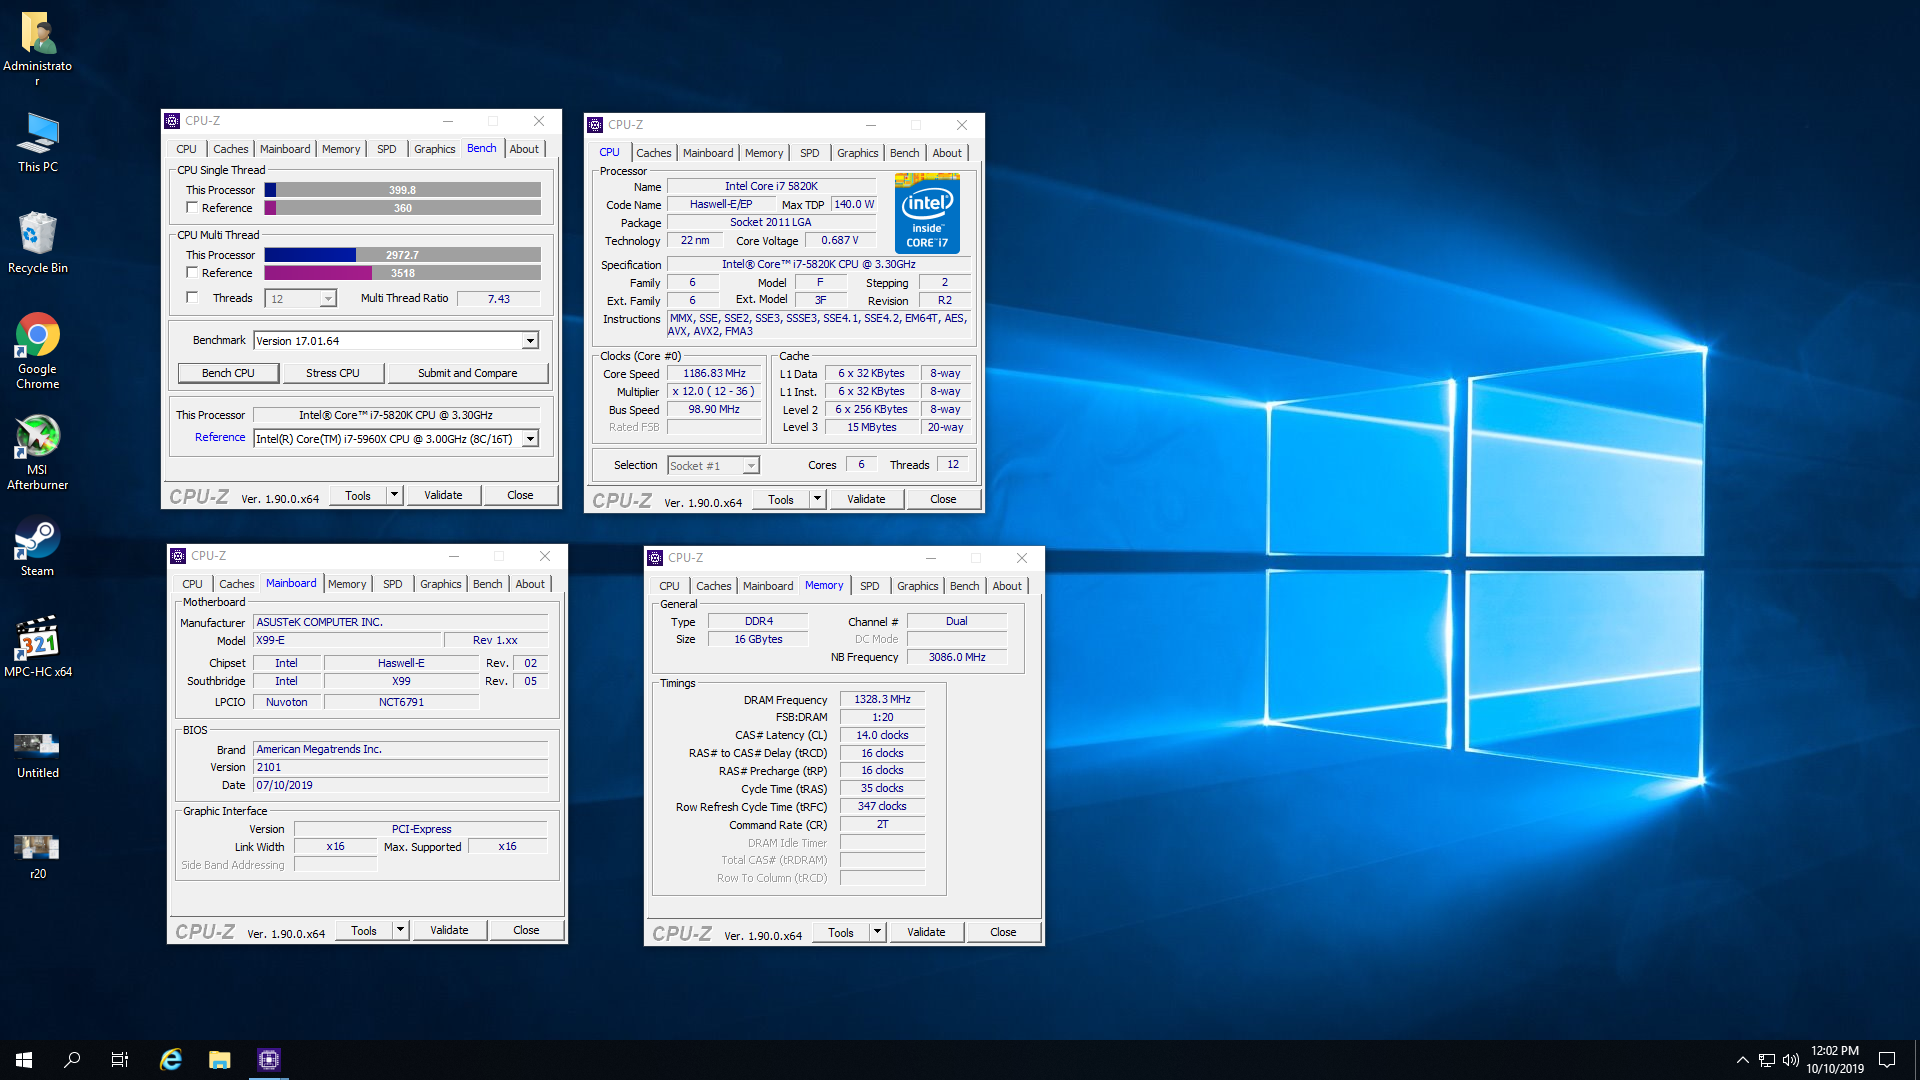1920x1080 pixels.
Task: Enable multi thread Reference checkbox
Action: pyautogui.click(x=192, y=273)
